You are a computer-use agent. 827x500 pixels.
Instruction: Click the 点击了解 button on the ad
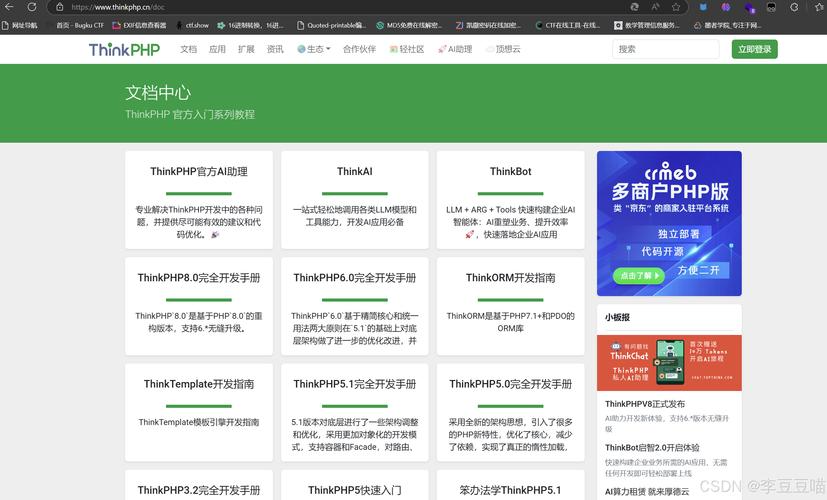[x=639, y=275]
